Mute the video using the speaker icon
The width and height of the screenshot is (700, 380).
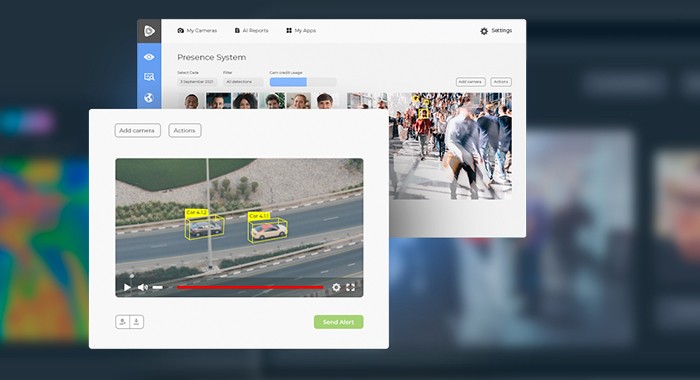(x=143, y=288)
